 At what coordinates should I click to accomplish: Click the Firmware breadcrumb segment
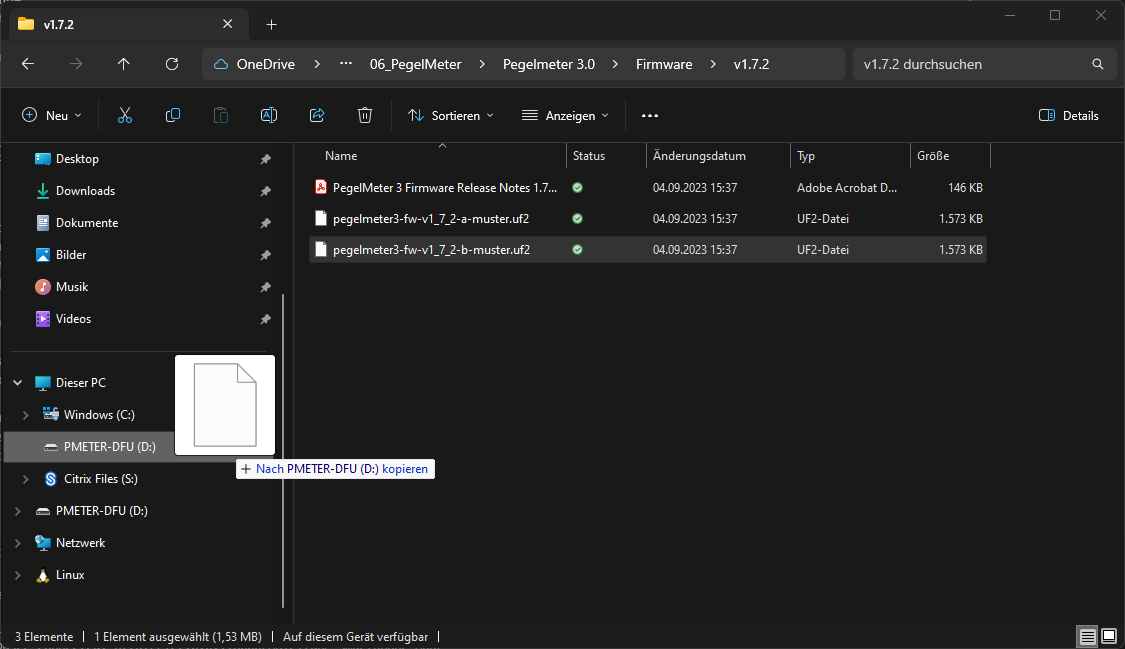tap(664, 64)
